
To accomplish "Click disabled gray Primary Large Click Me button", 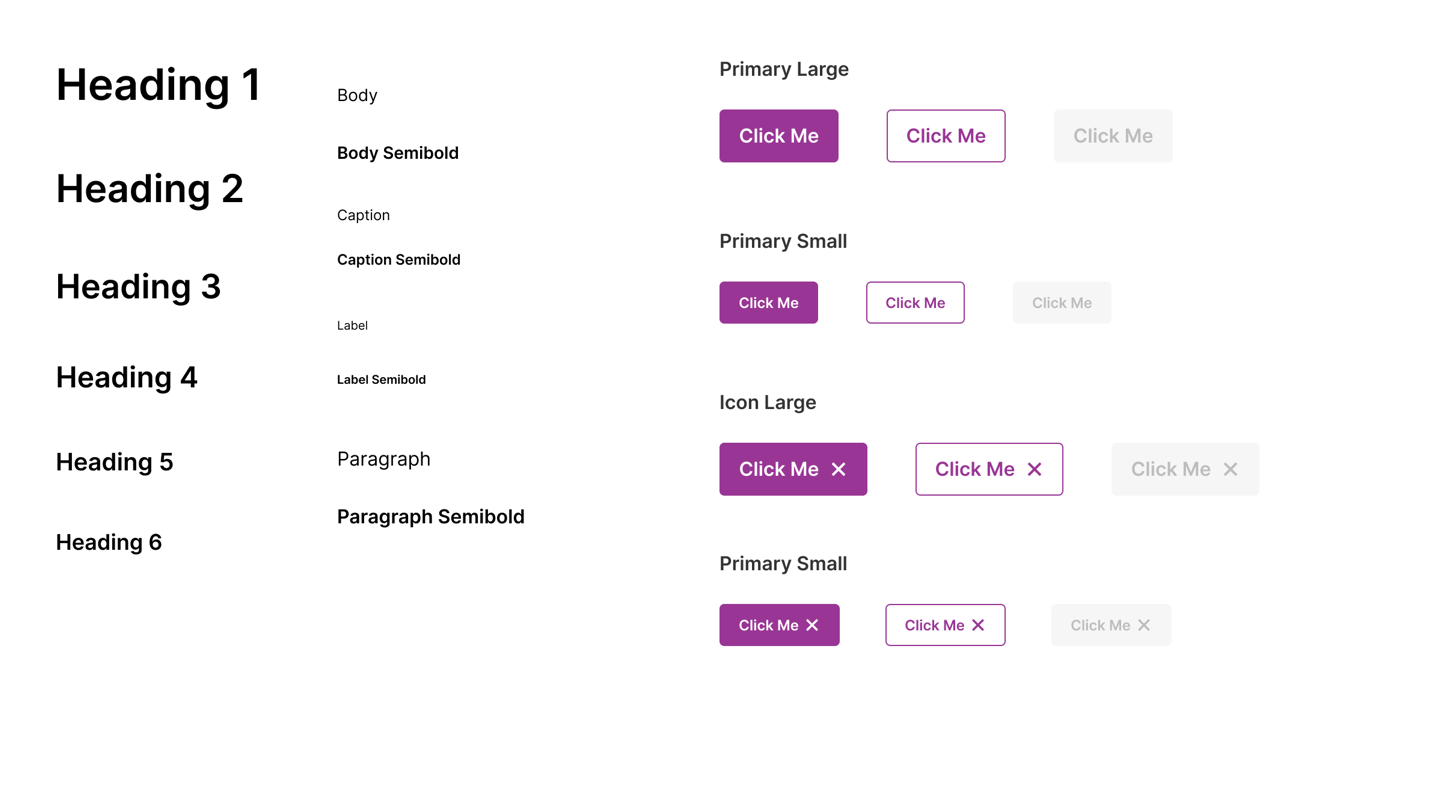I will [1113, 136].
